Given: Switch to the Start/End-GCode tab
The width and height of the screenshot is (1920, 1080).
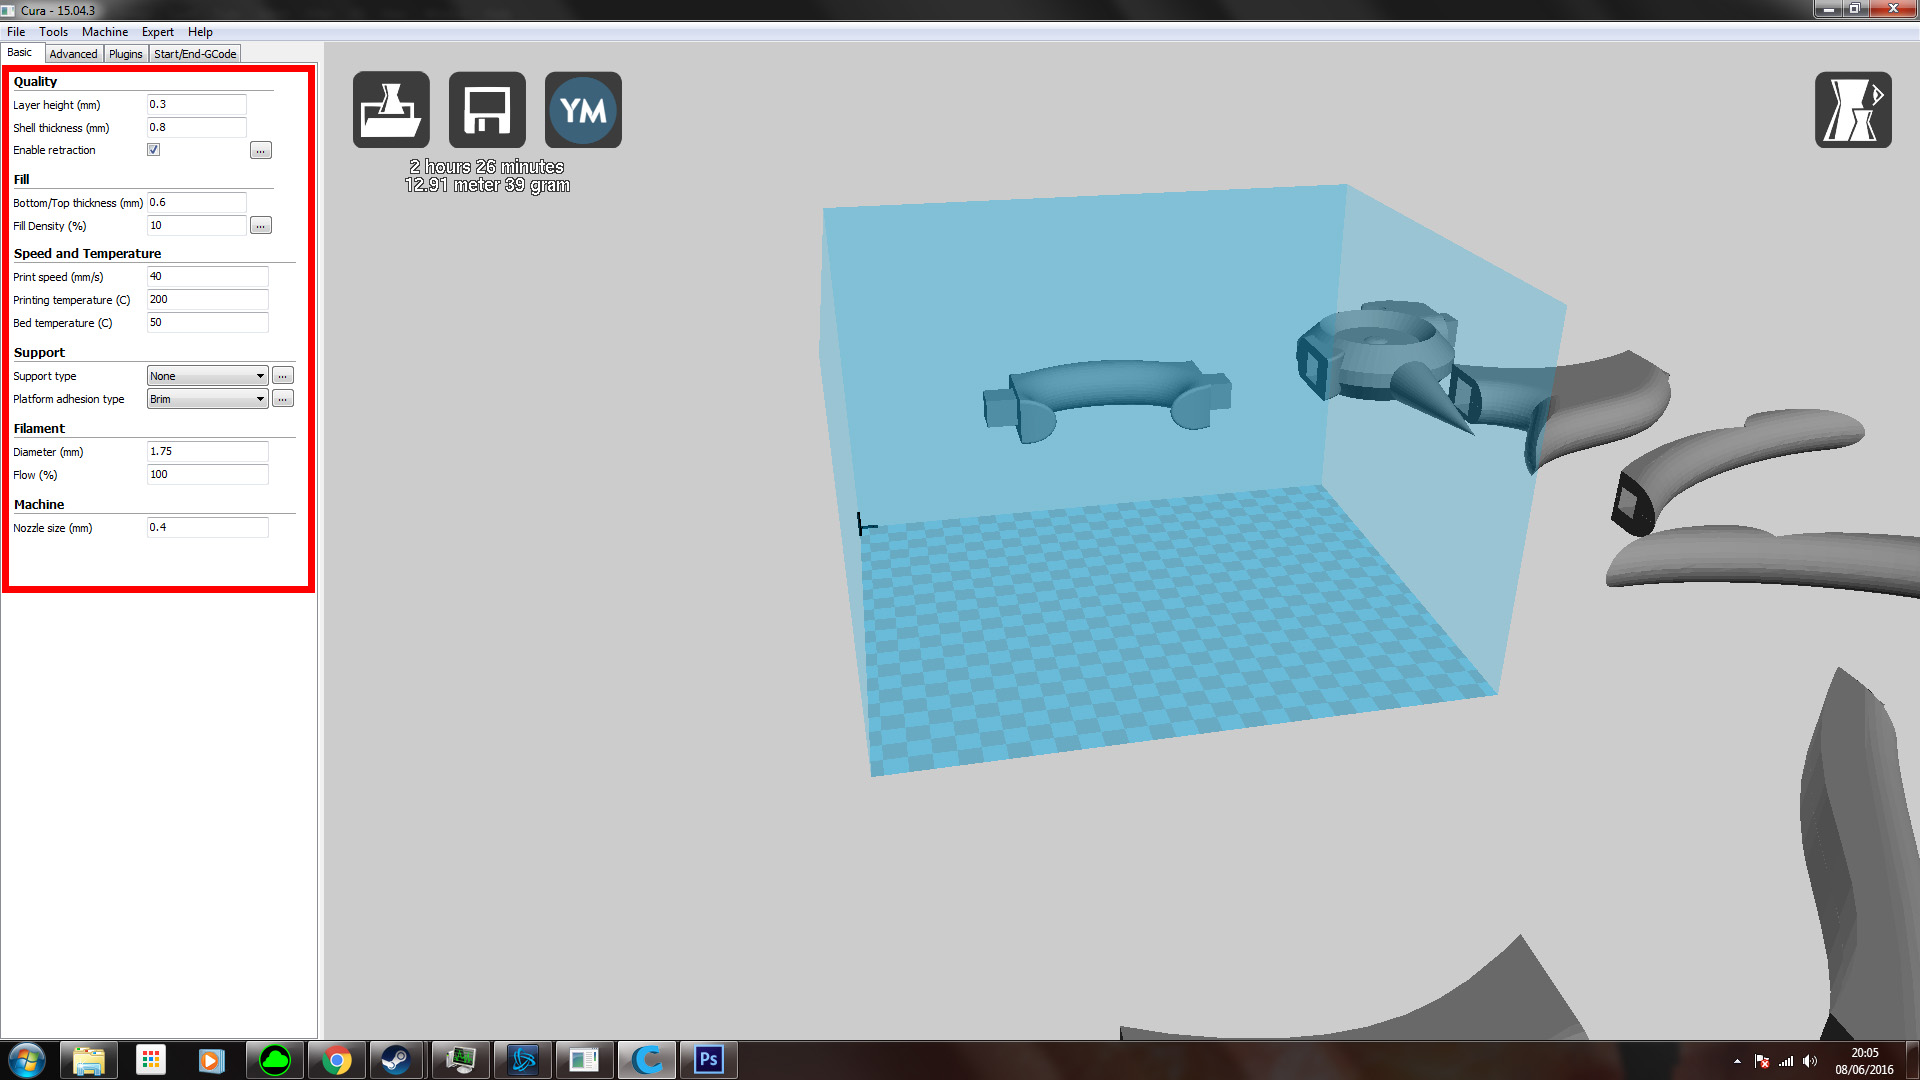Looking at the screenshot, I should point(195,54).
